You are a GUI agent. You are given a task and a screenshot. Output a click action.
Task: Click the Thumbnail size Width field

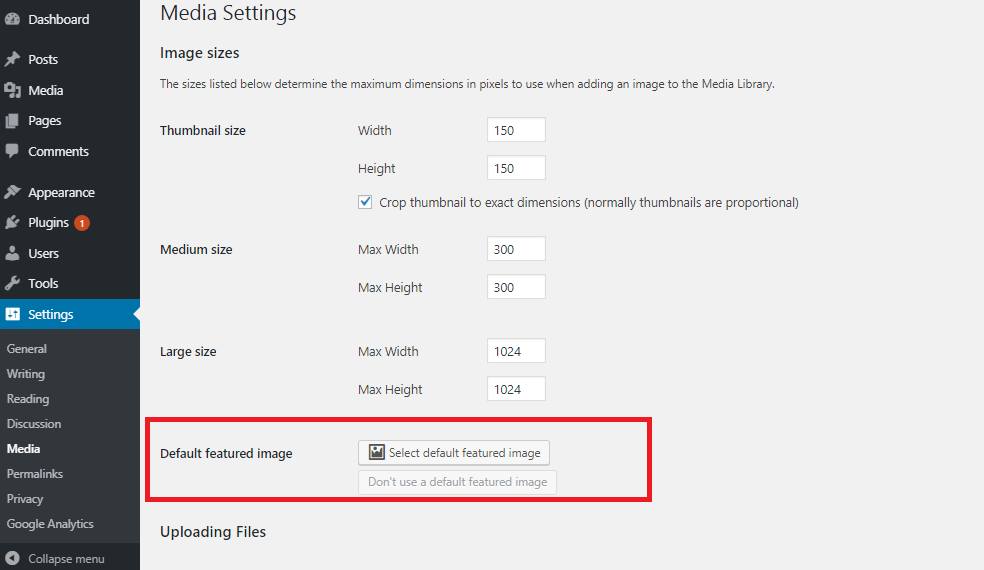516,130
